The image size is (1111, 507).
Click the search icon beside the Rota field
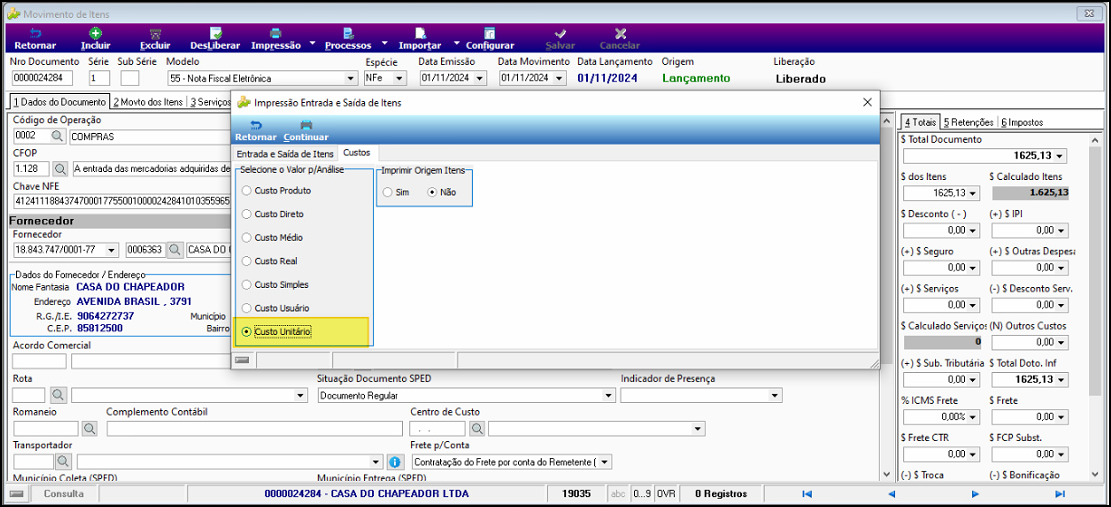(58, 394)
